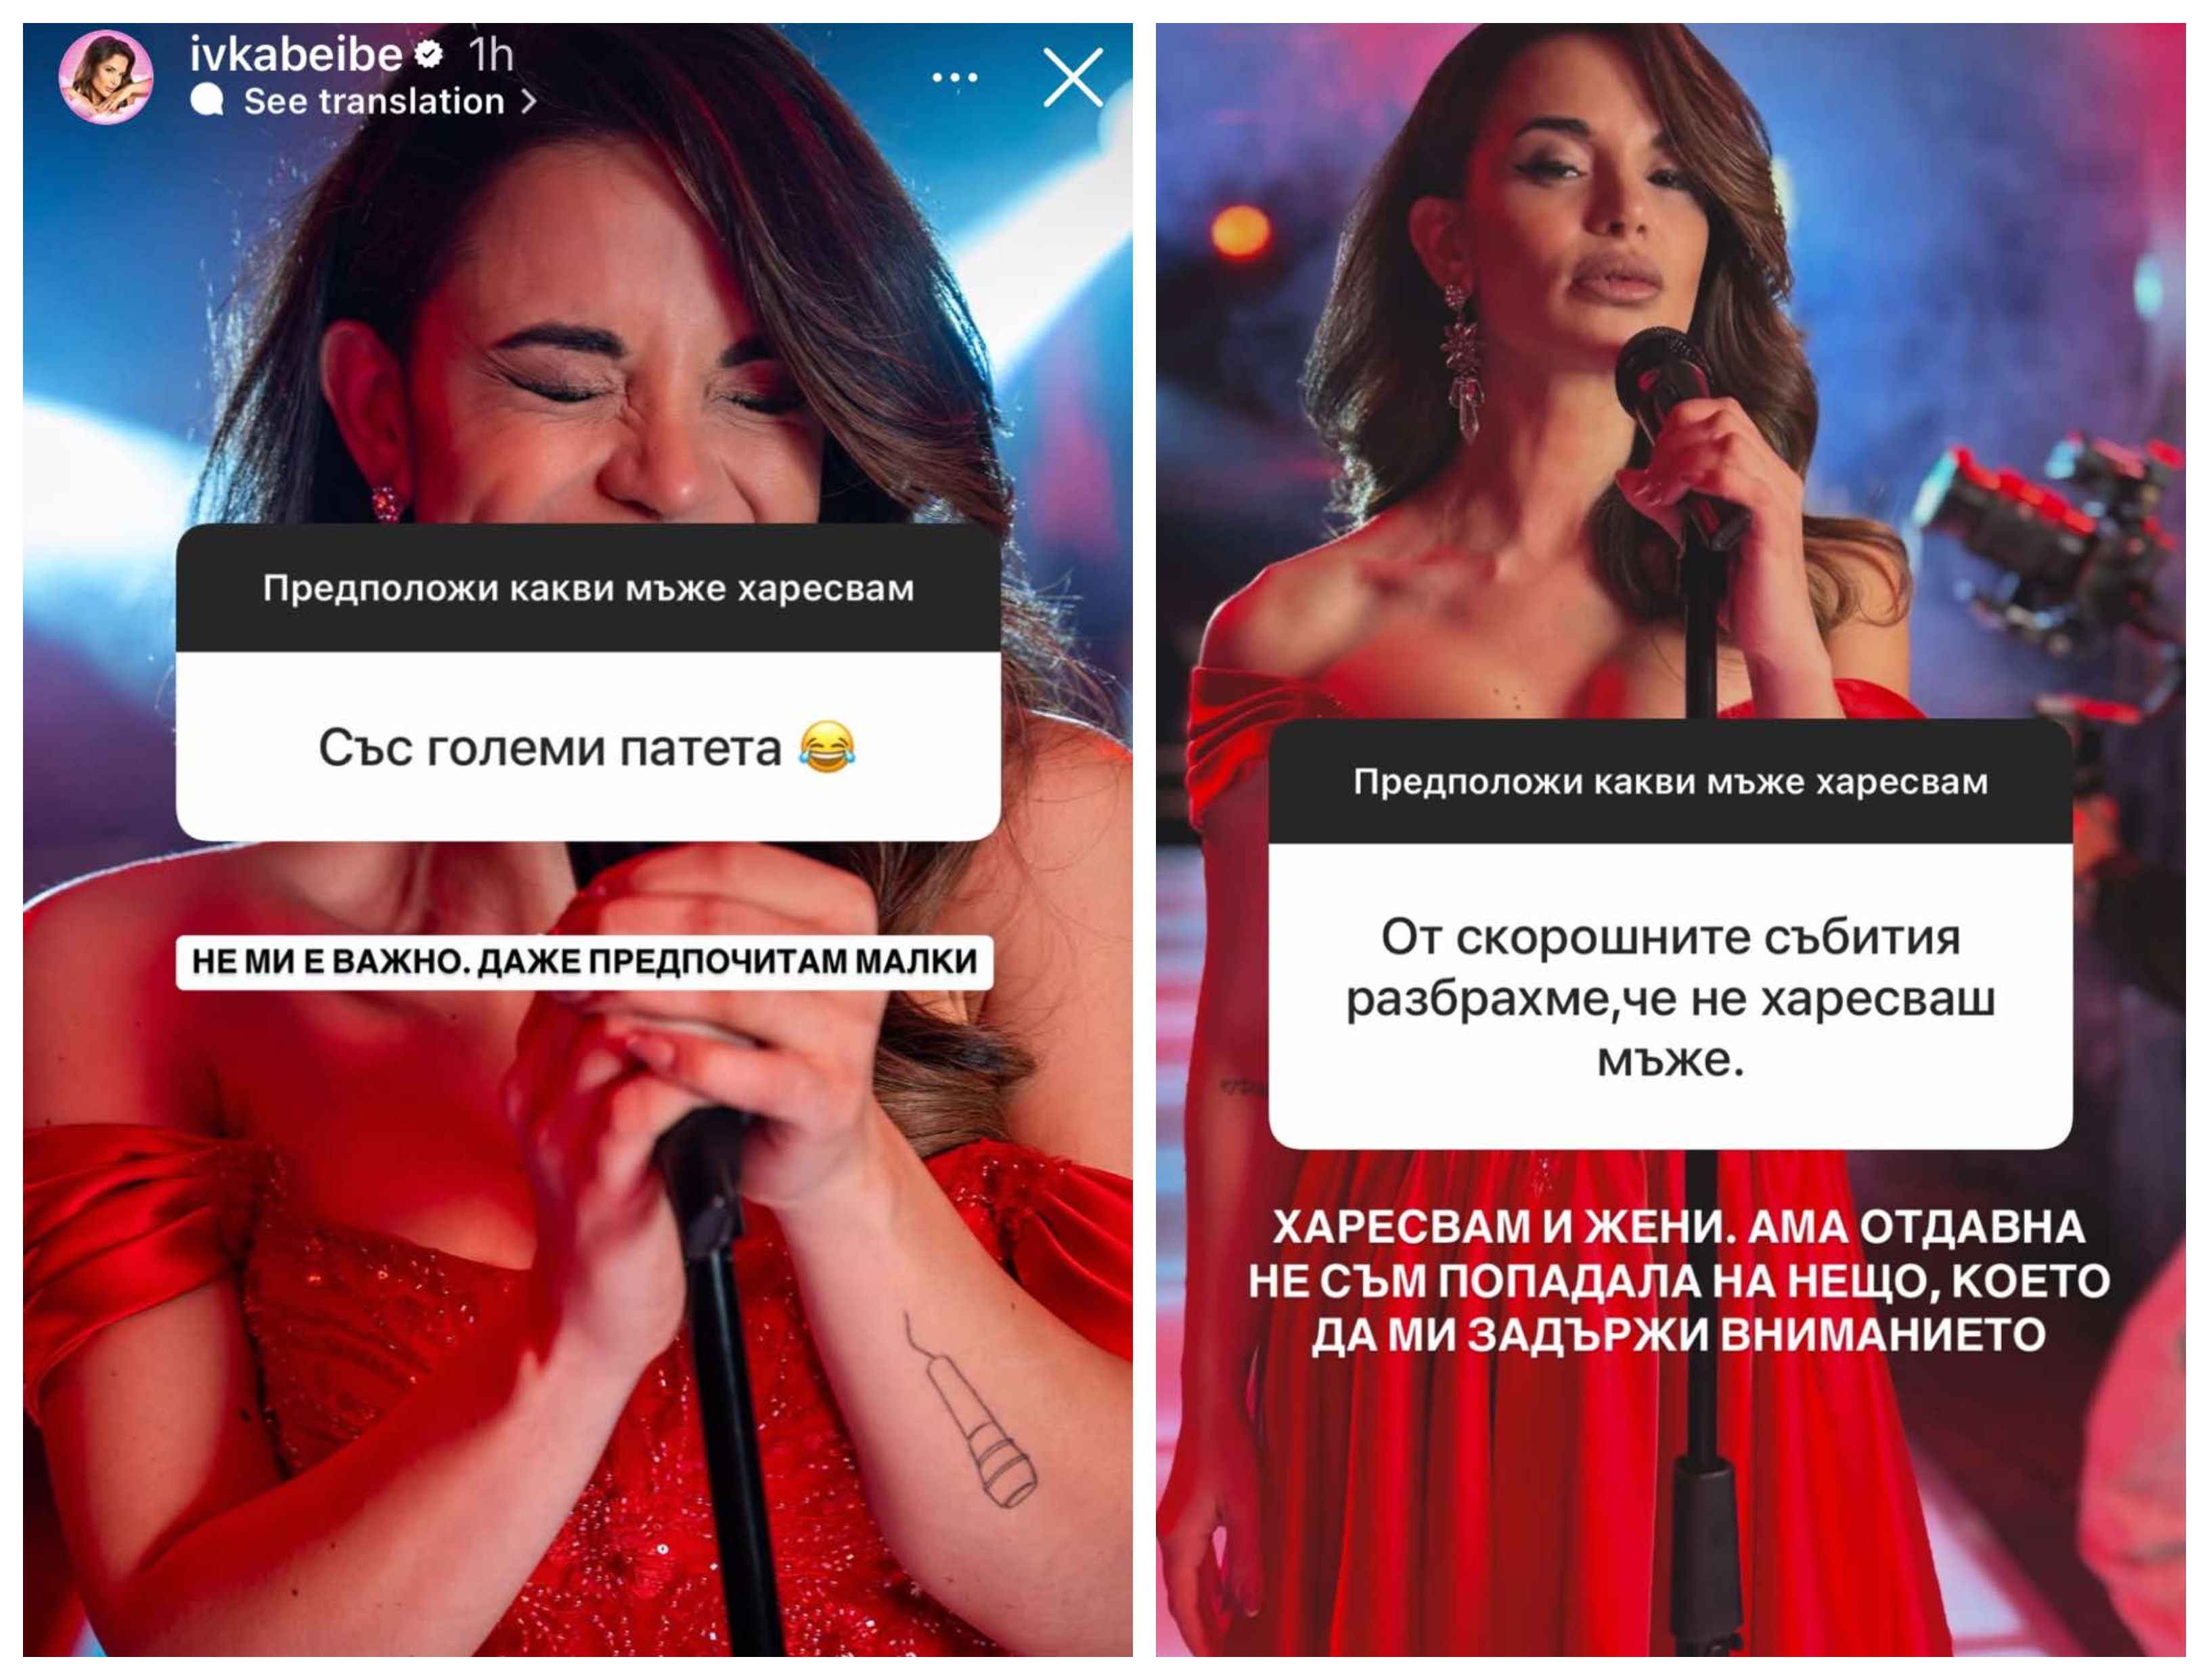2209x1680 pixels.
Task: Select the See translation link
Action: 374,101
